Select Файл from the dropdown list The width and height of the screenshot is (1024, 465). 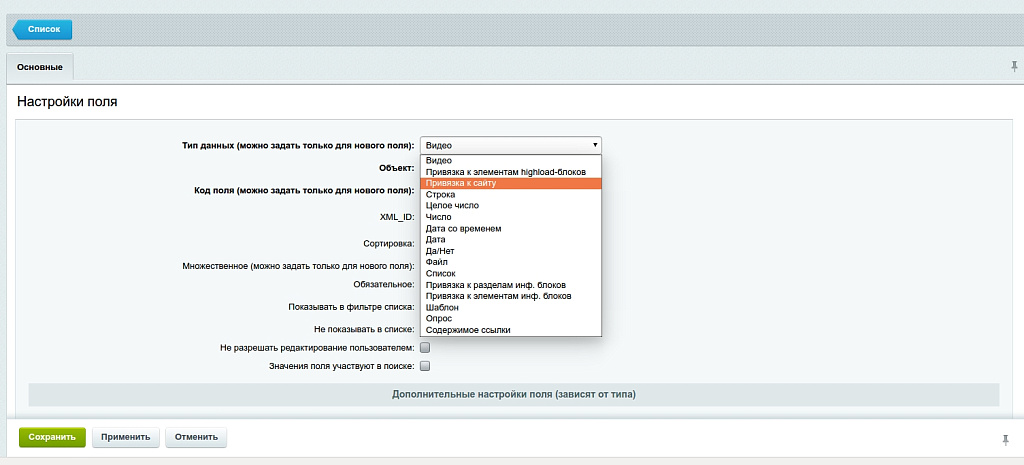click(x=438, y=262)
